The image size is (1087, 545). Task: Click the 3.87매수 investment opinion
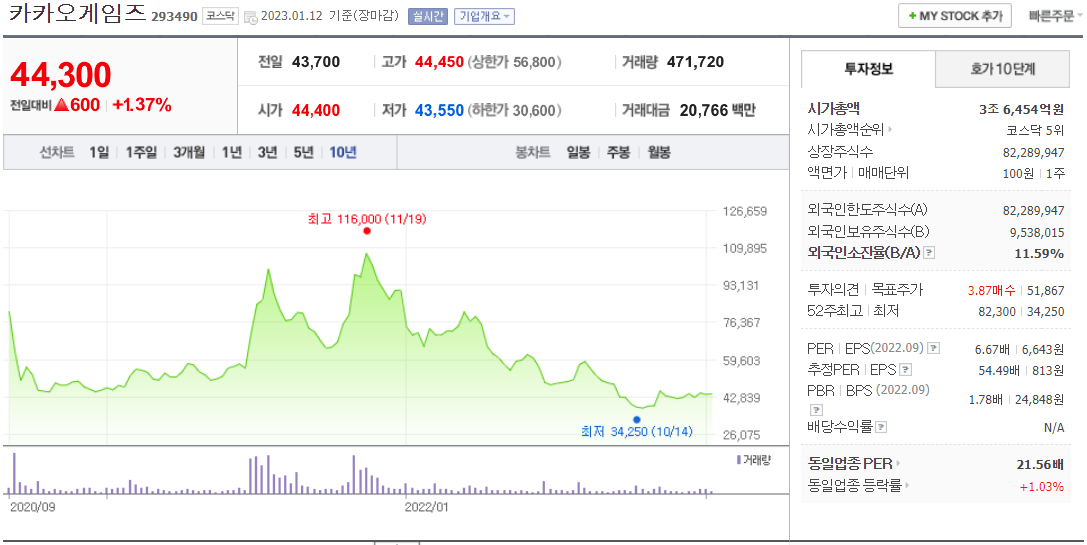tap(992, 290)
